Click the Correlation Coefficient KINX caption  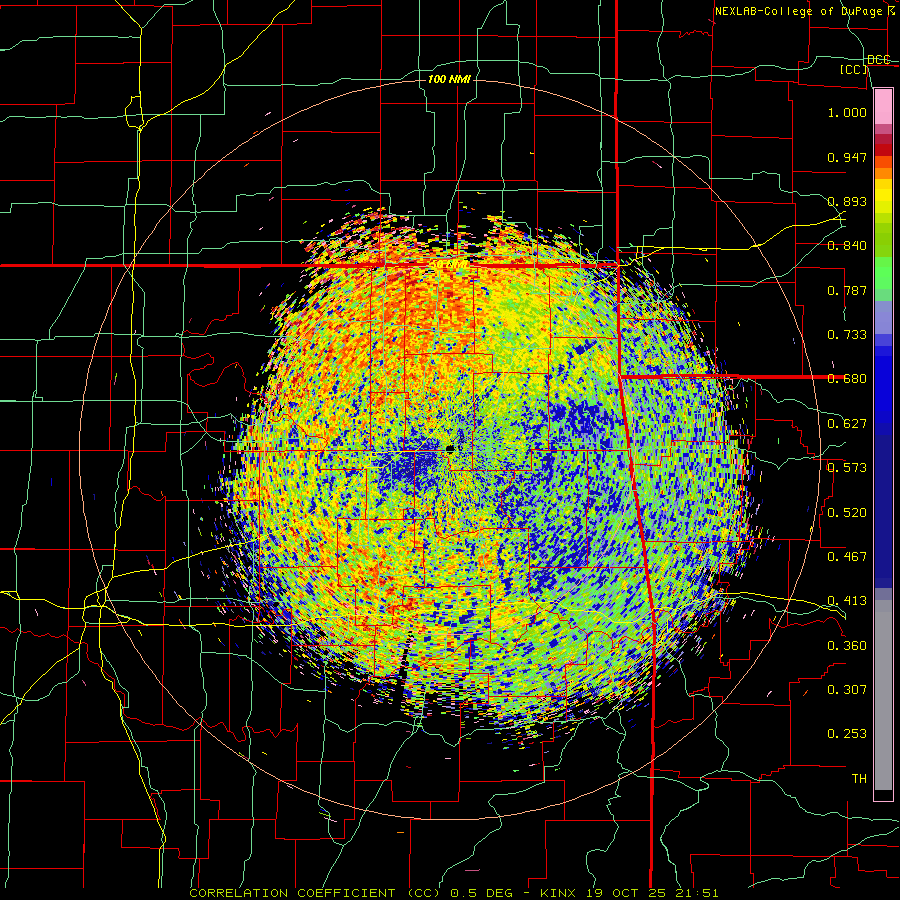pyautogui.click(x=454, y=893)
